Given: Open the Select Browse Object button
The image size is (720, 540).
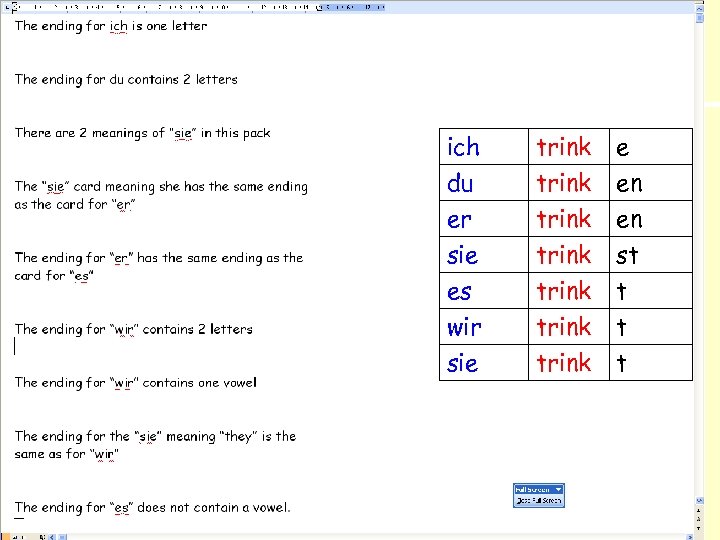Looking at the screenshot, I should [699, 519].
